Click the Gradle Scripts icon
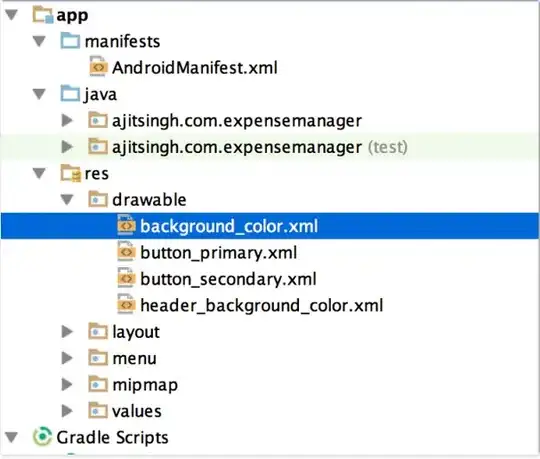The height and width of the screenshot is (459, 540). coord(42,437)
